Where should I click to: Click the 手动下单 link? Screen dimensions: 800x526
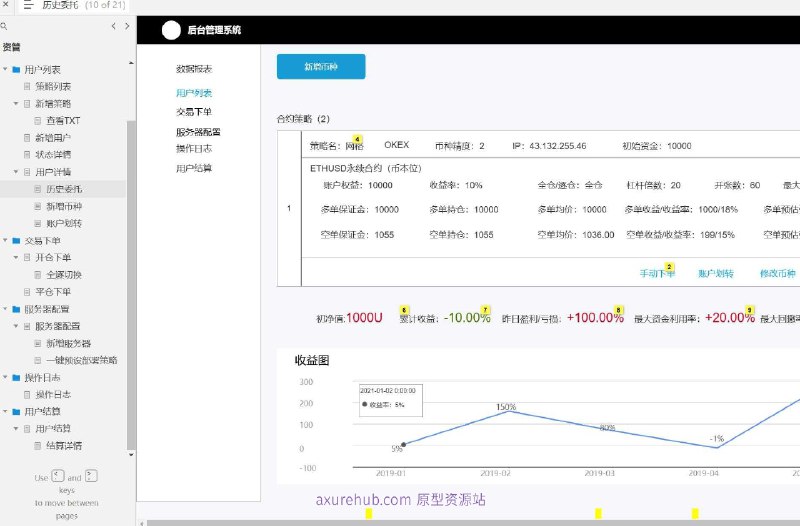657,274
